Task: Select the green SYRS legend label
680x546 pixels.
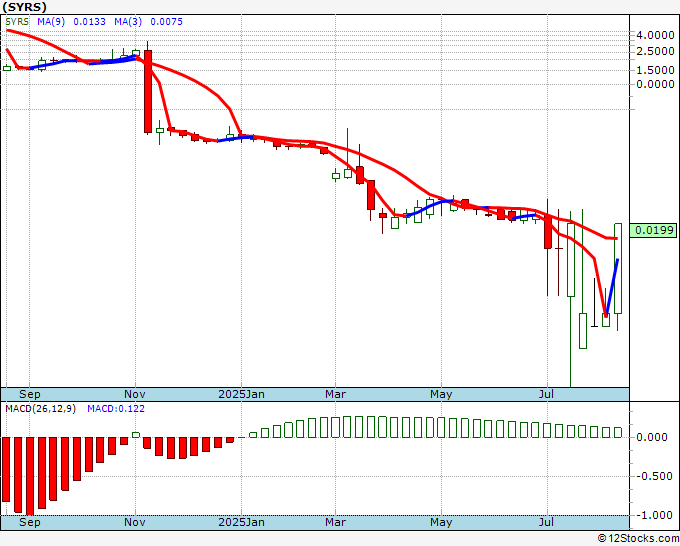Action: pos(17,22)
